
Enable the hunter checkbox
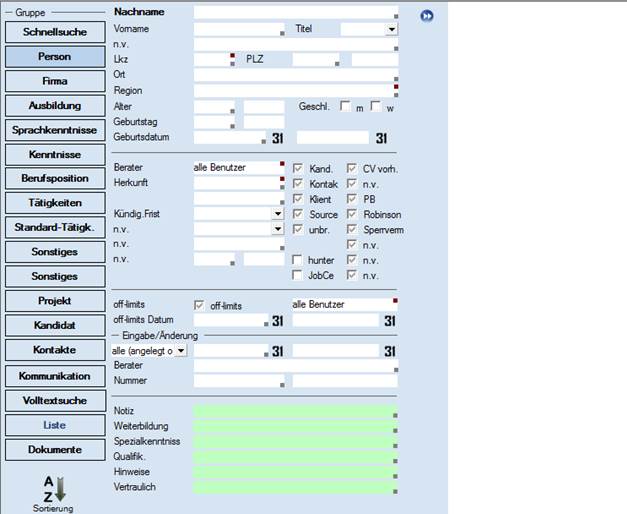(x=298, y=260)
